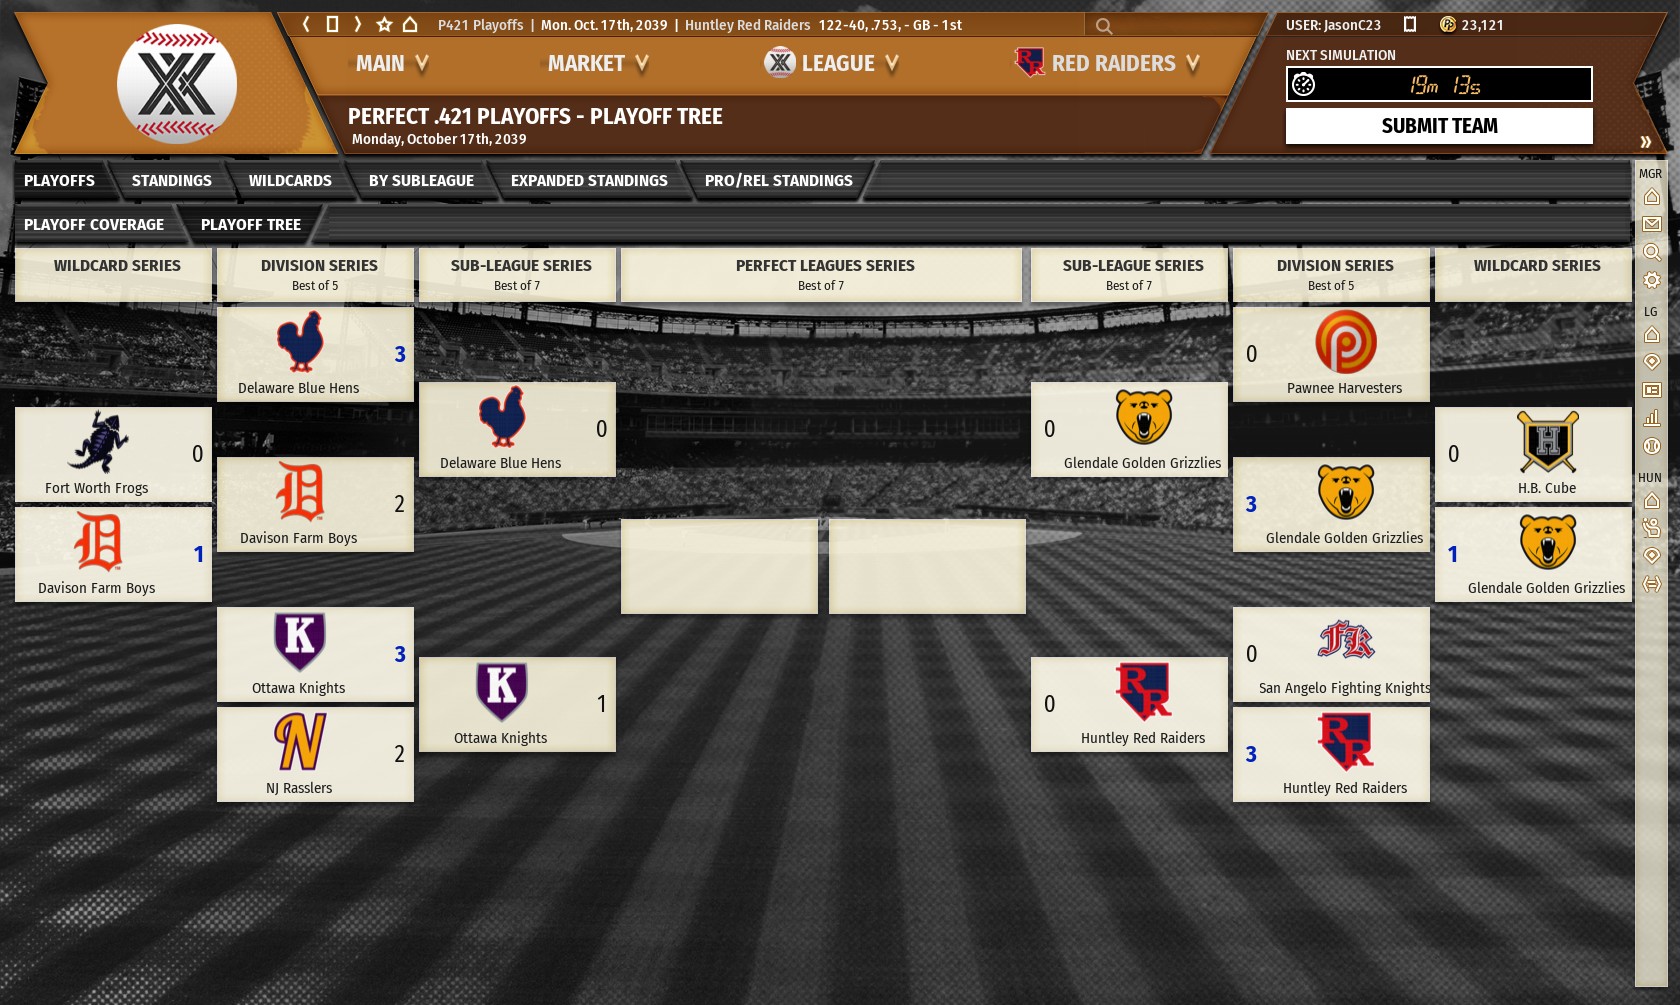Image resolution: width=1680 pixels, height=1005 pixels.
Task: Switch to the PLAYOFFS tab
Action: (59, 181)
